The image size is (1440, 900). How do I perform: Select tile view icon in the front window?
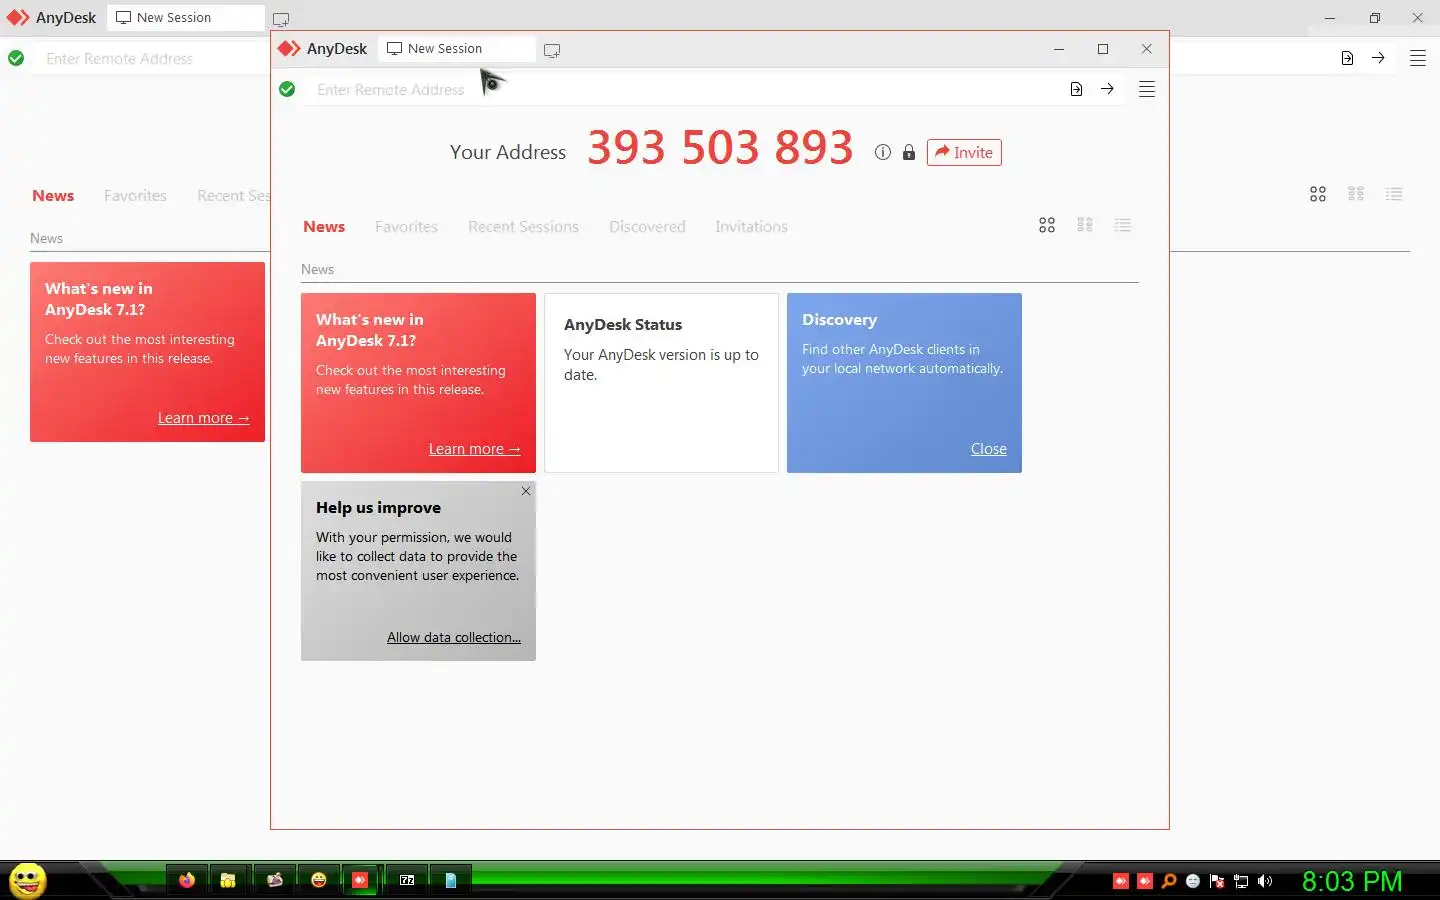coord(1047,225)
